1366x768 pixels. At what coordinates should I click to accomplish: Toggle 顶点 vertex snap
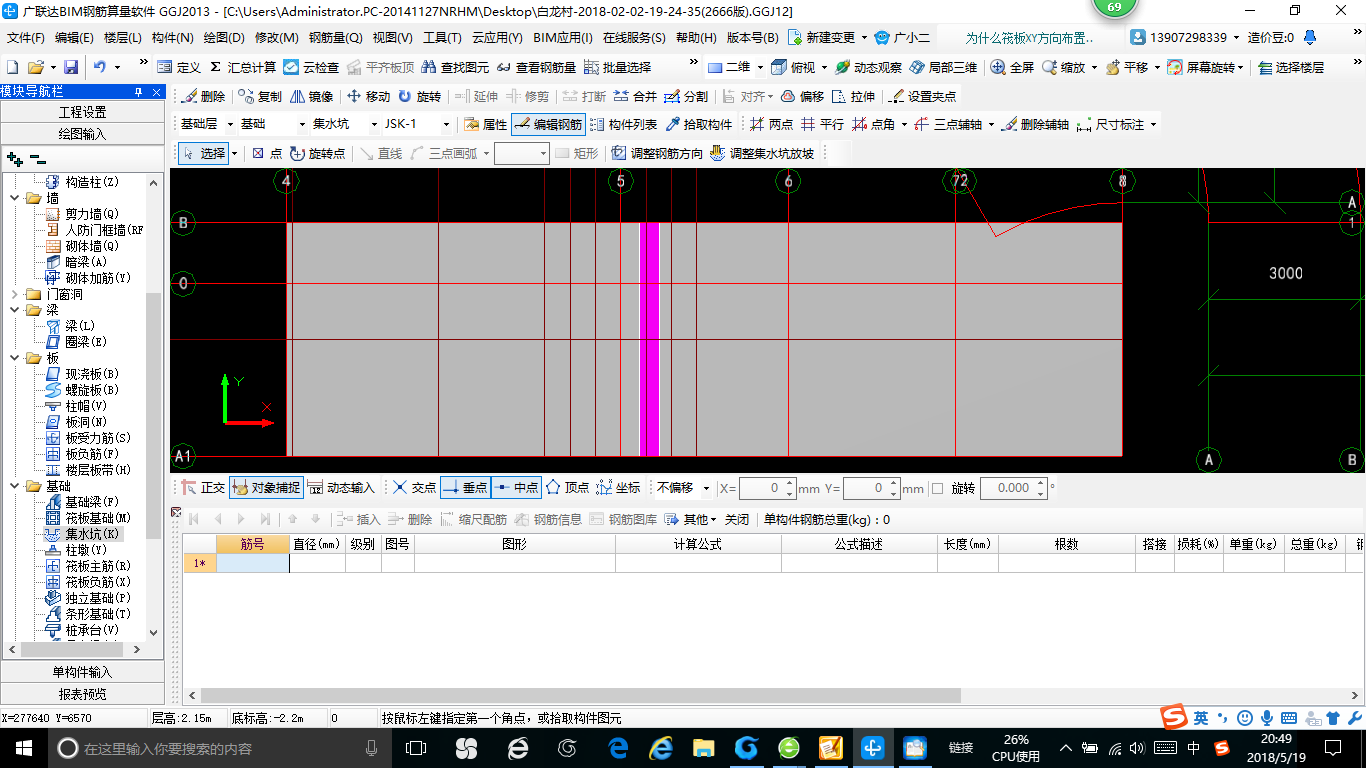[567, 487]
